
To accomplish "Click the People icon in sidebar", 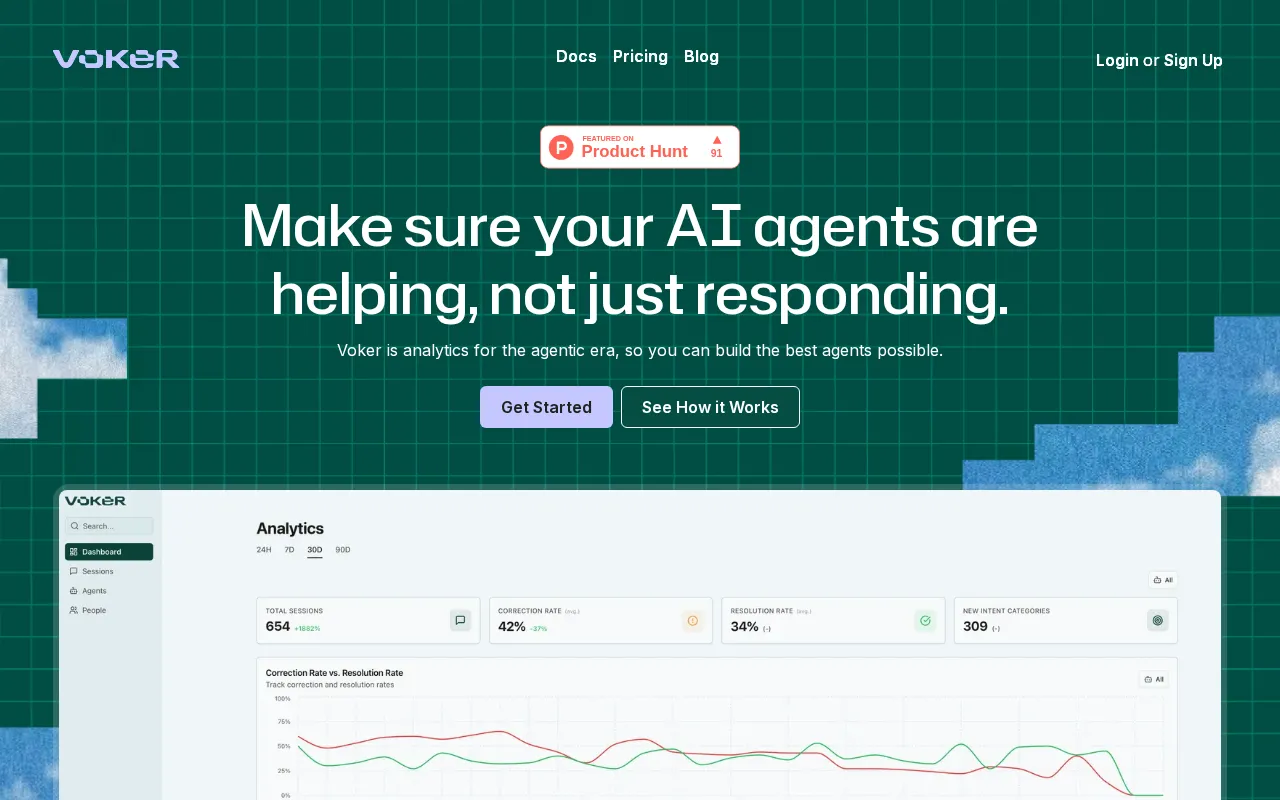I will click(x=74, y=610).
